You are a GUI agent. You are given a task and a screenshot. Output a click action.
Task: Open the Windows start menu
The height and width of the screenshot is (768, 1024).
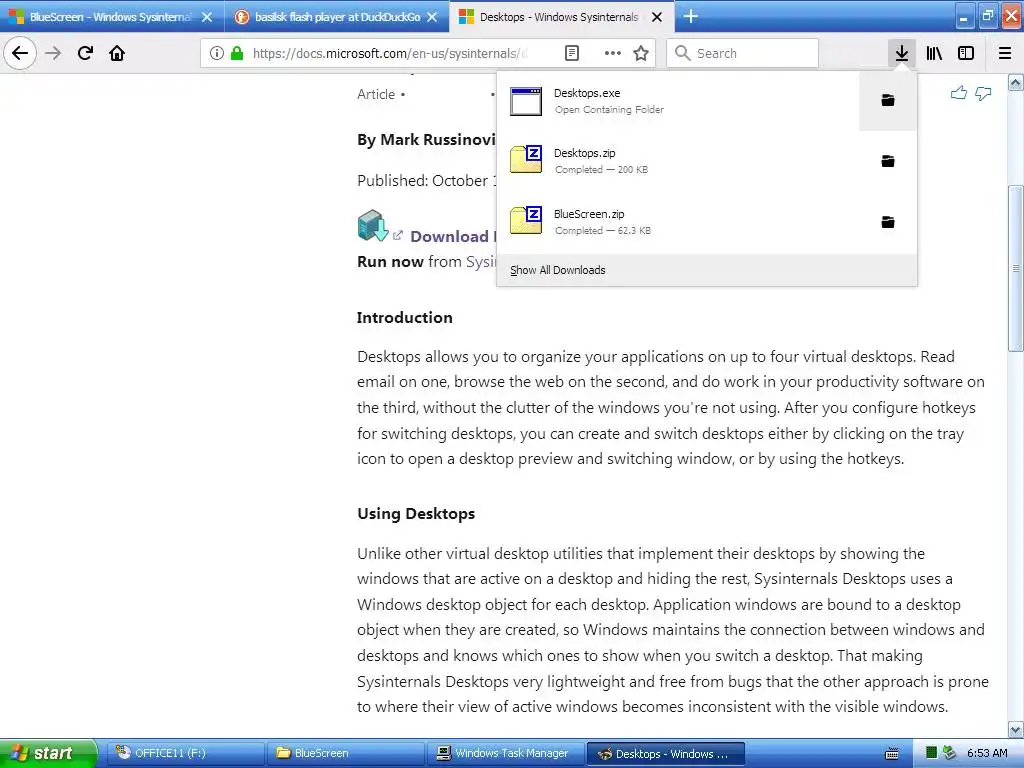point(48,753)
